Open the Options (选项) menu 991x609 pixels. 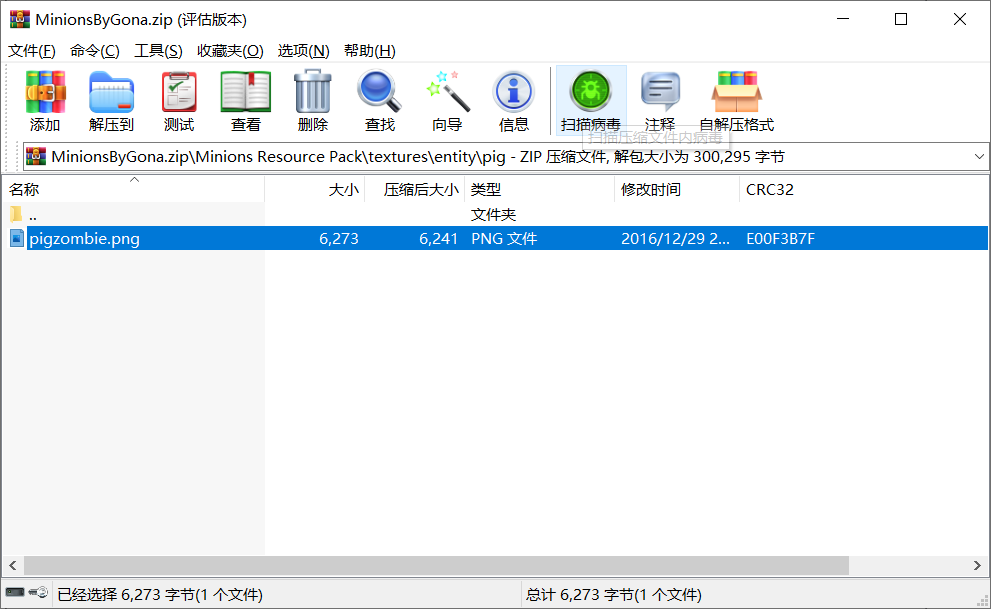click(x=303, y=51)
